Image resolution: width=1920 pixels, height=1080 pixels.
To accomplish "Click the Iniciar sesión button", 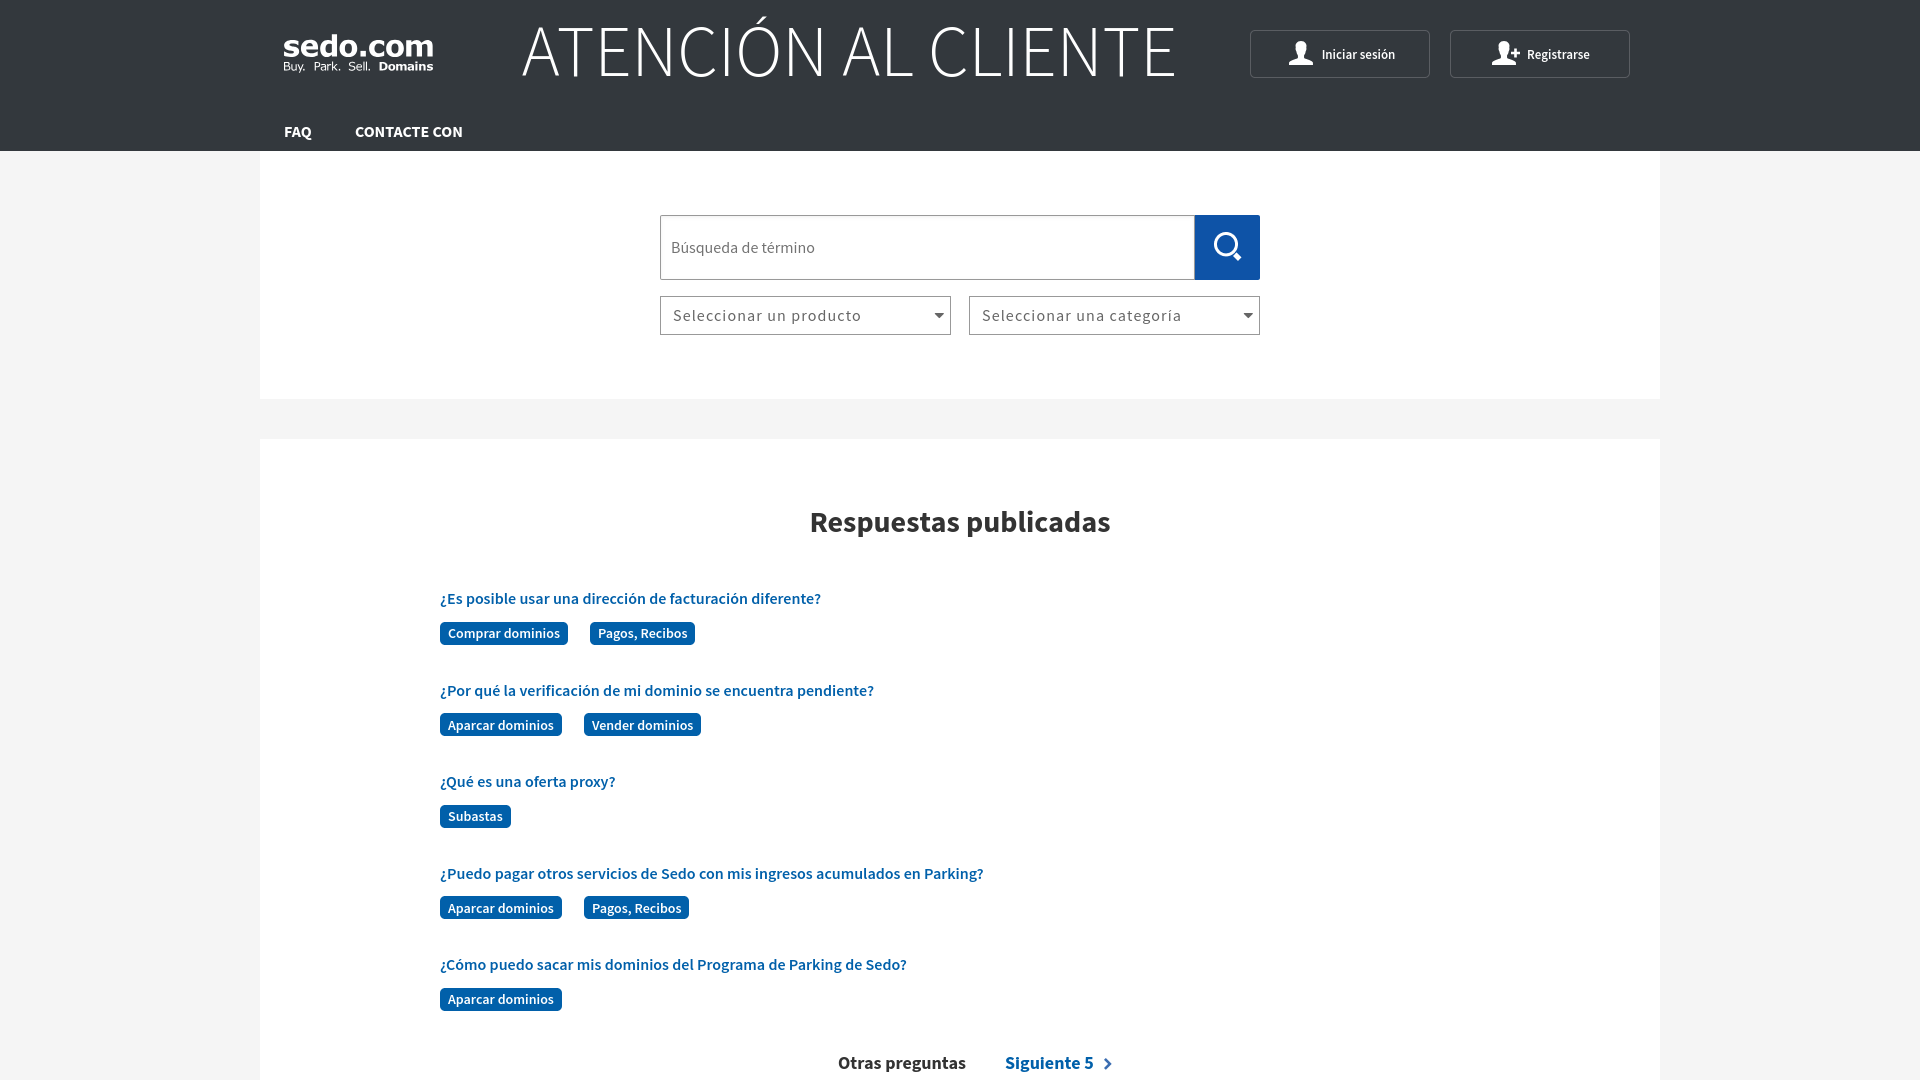I will 1339,54.
